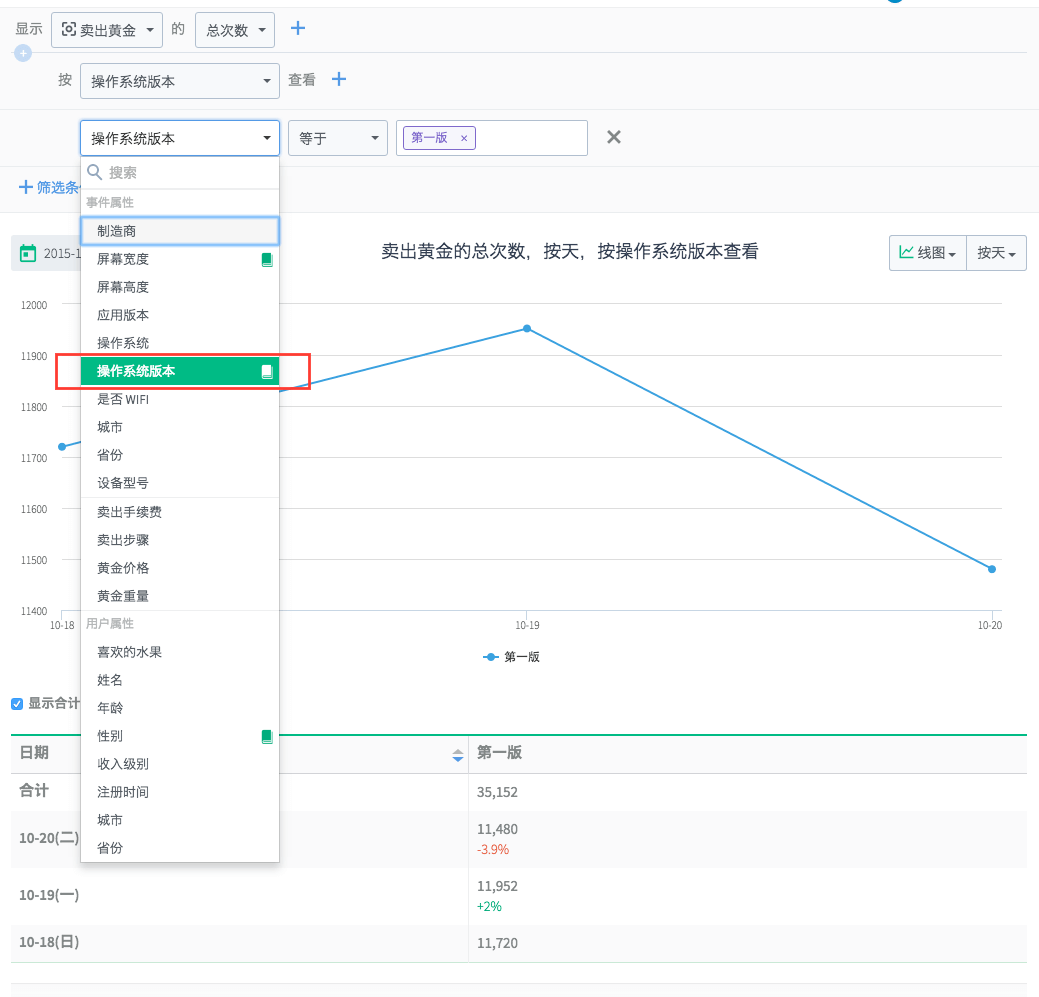
Task: Open the 线图 chart type dropdown
Action: pos(927,253)
